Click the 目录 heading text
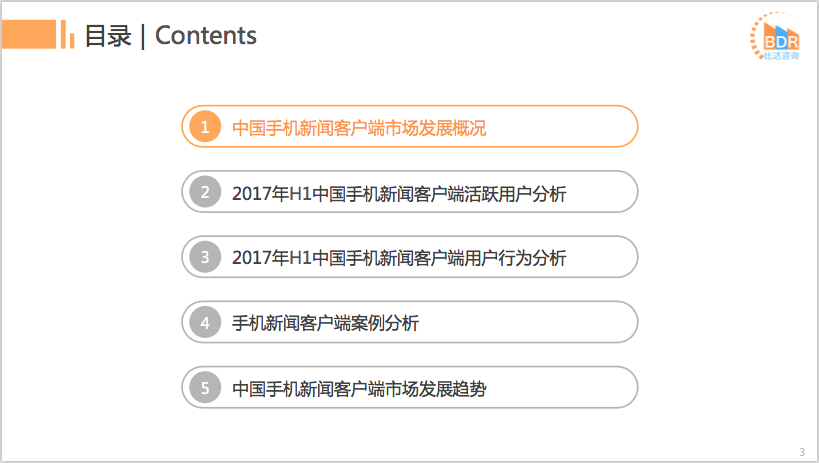This screenshot has width=819, height=463. (108, 36)
